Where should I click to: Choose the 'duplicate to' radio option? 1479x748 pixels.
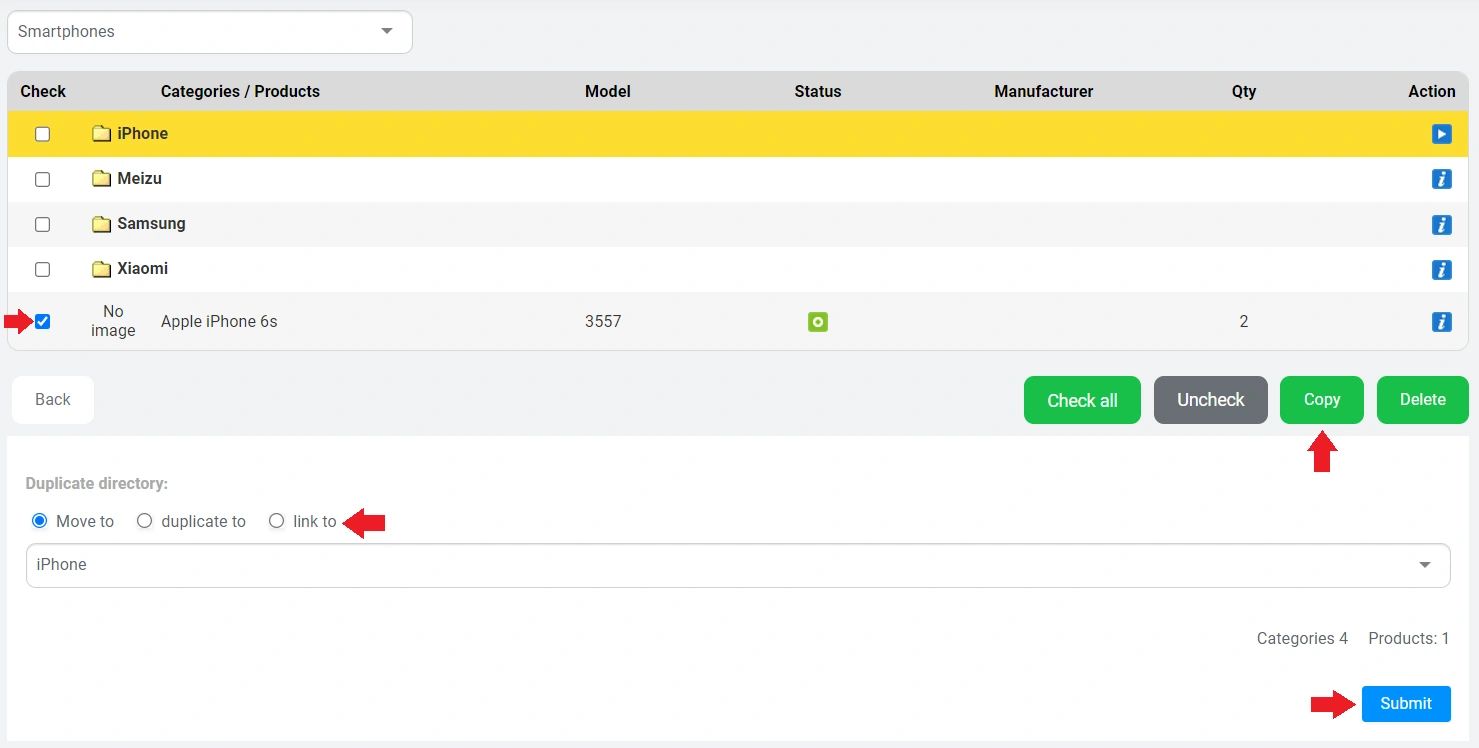pos(145,521)
